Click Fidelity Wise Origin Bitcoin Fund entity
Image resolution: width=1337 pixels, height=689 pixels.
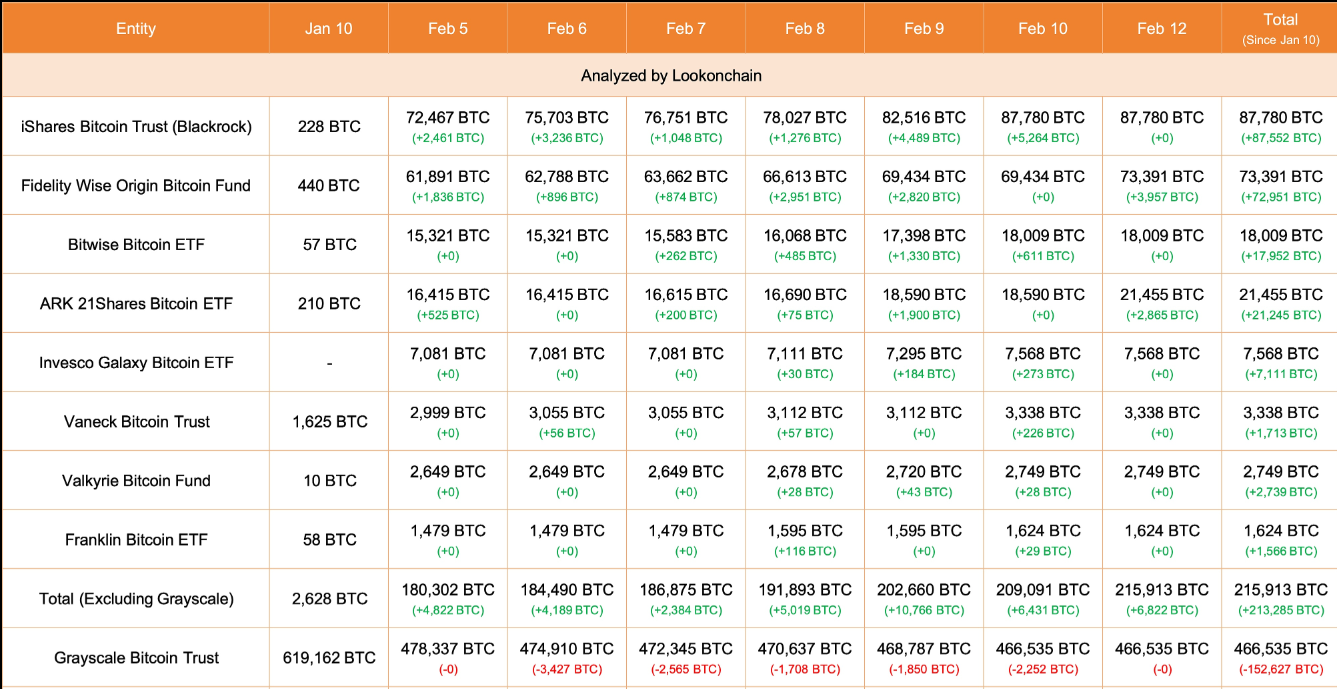[x=136, y=185]
